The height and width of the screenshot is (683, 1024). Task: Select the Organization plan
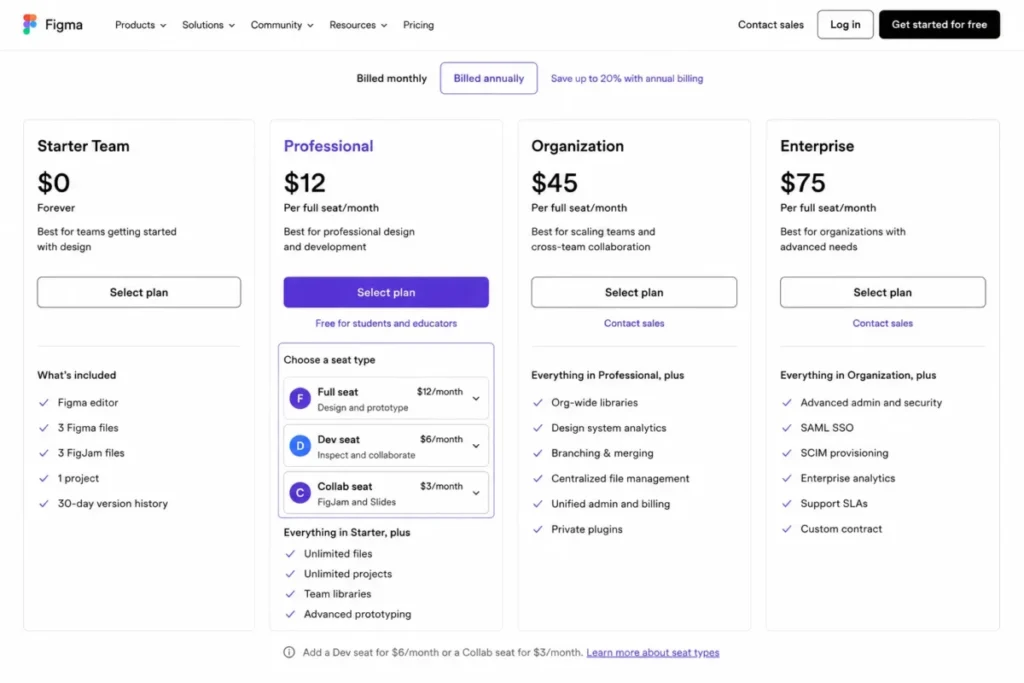click(633, 293)
